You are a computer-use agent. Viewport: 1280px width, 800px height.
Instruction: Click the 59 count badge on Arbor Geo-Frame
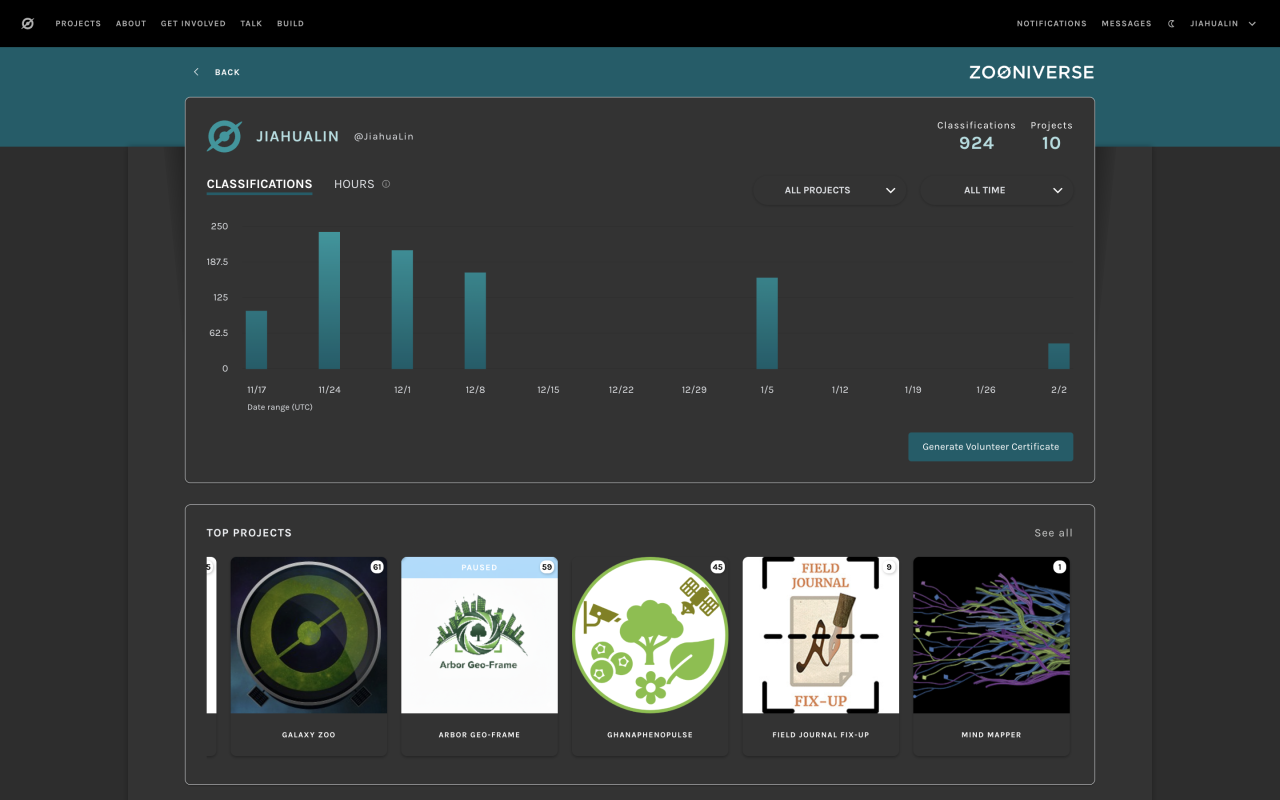[x=547, y=567]
